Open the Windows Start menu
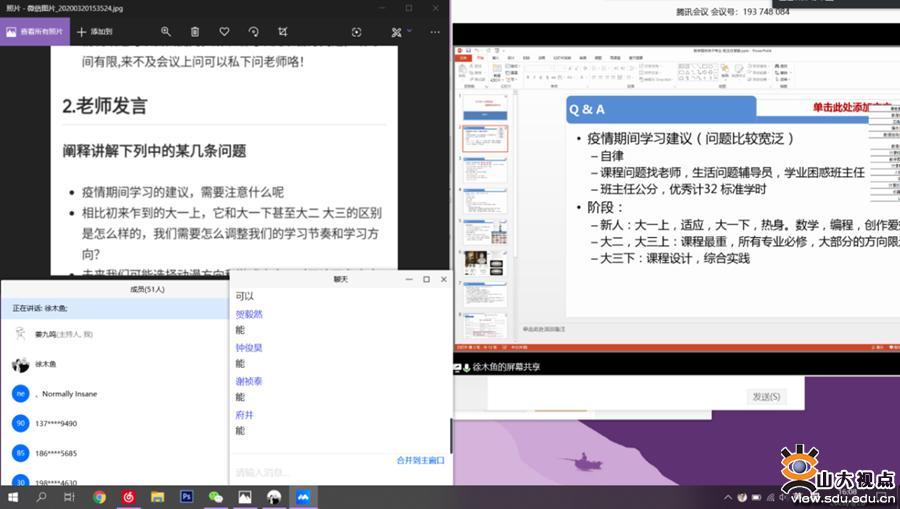The height and width of the screenshot is (509, 900). 13,497
